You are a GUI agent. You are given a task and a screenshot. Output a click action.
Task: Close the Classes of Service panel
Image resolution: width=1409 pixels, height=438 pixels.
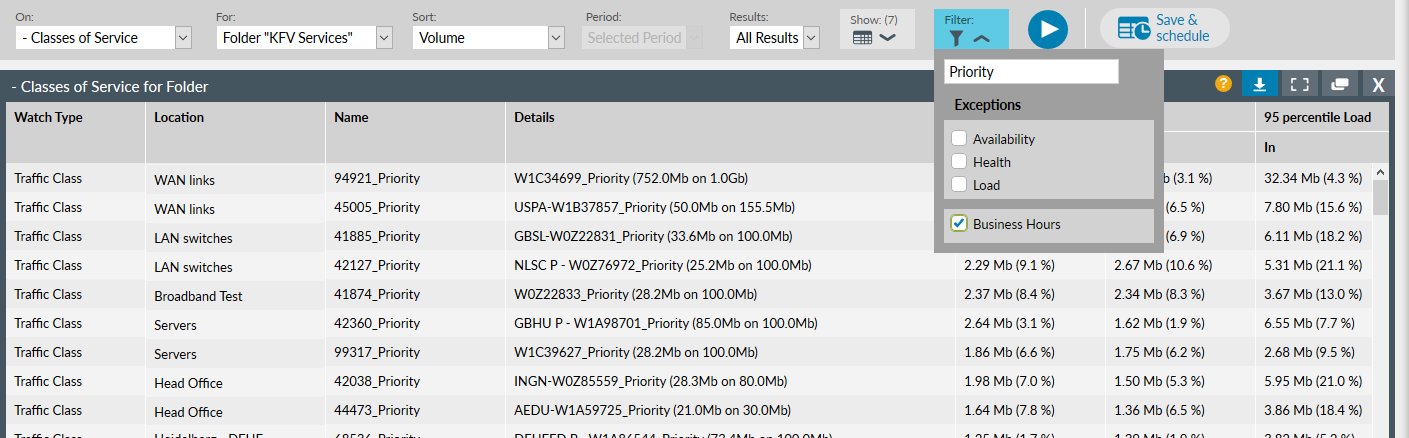click(x=1378, y=85)
